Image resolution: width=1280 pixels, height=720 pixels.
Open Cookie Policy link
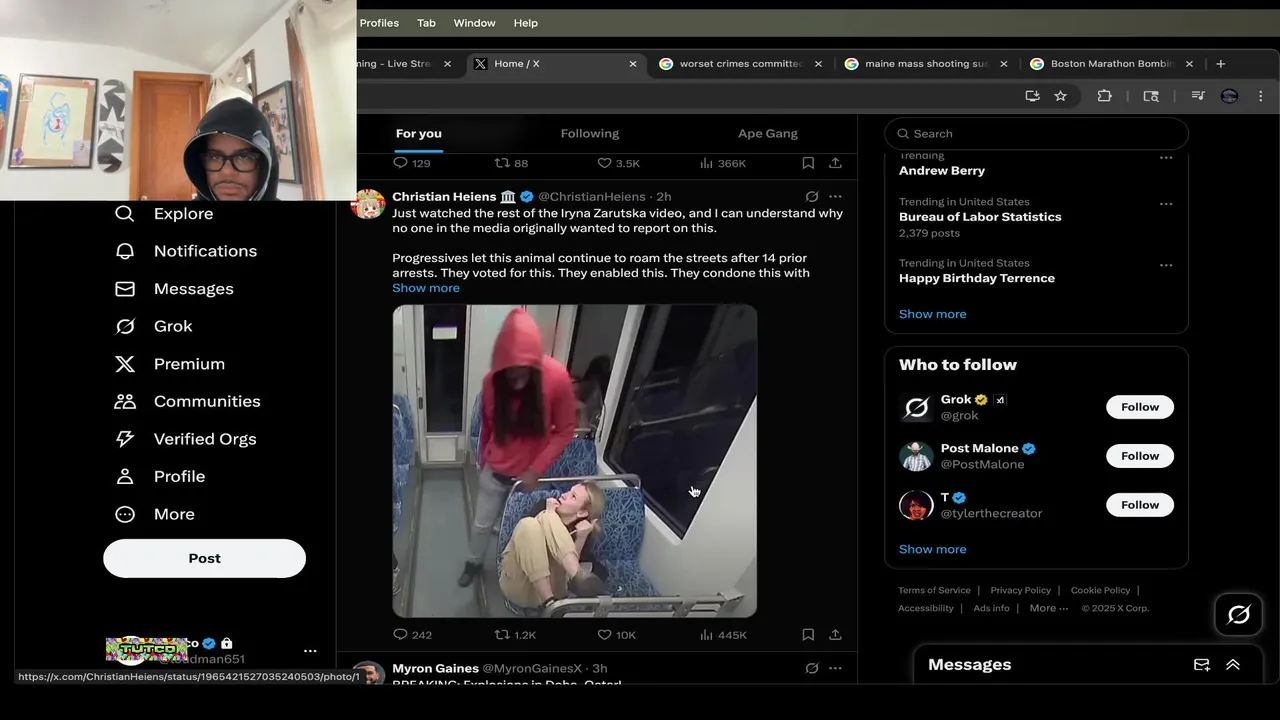[1100, 590]
